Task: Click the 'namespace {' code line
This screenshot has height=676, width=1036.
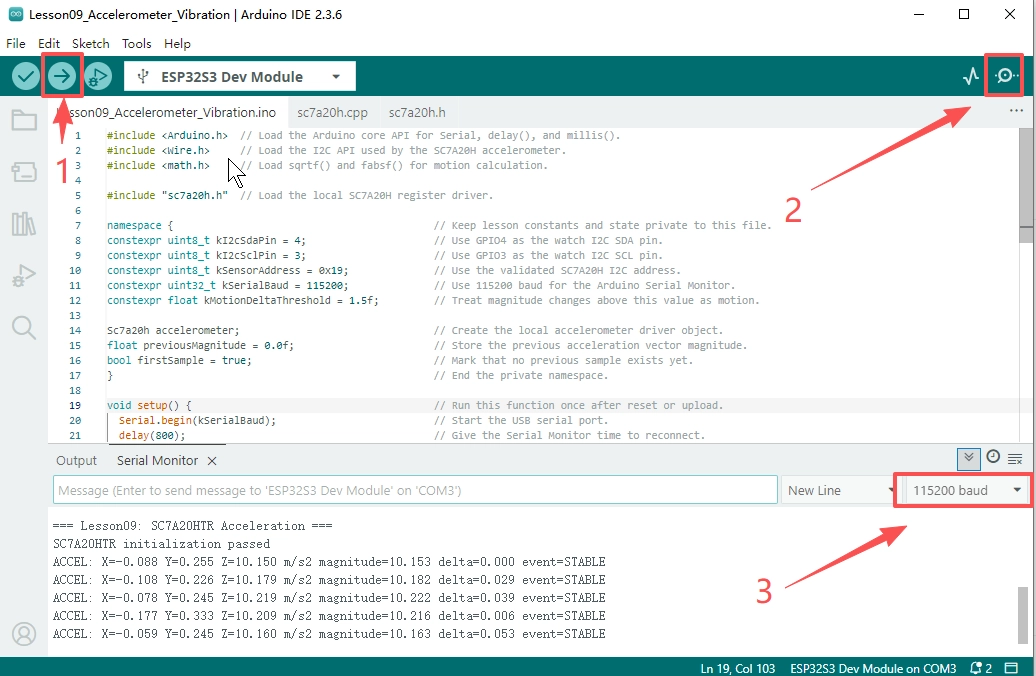Action: point(140,225)
